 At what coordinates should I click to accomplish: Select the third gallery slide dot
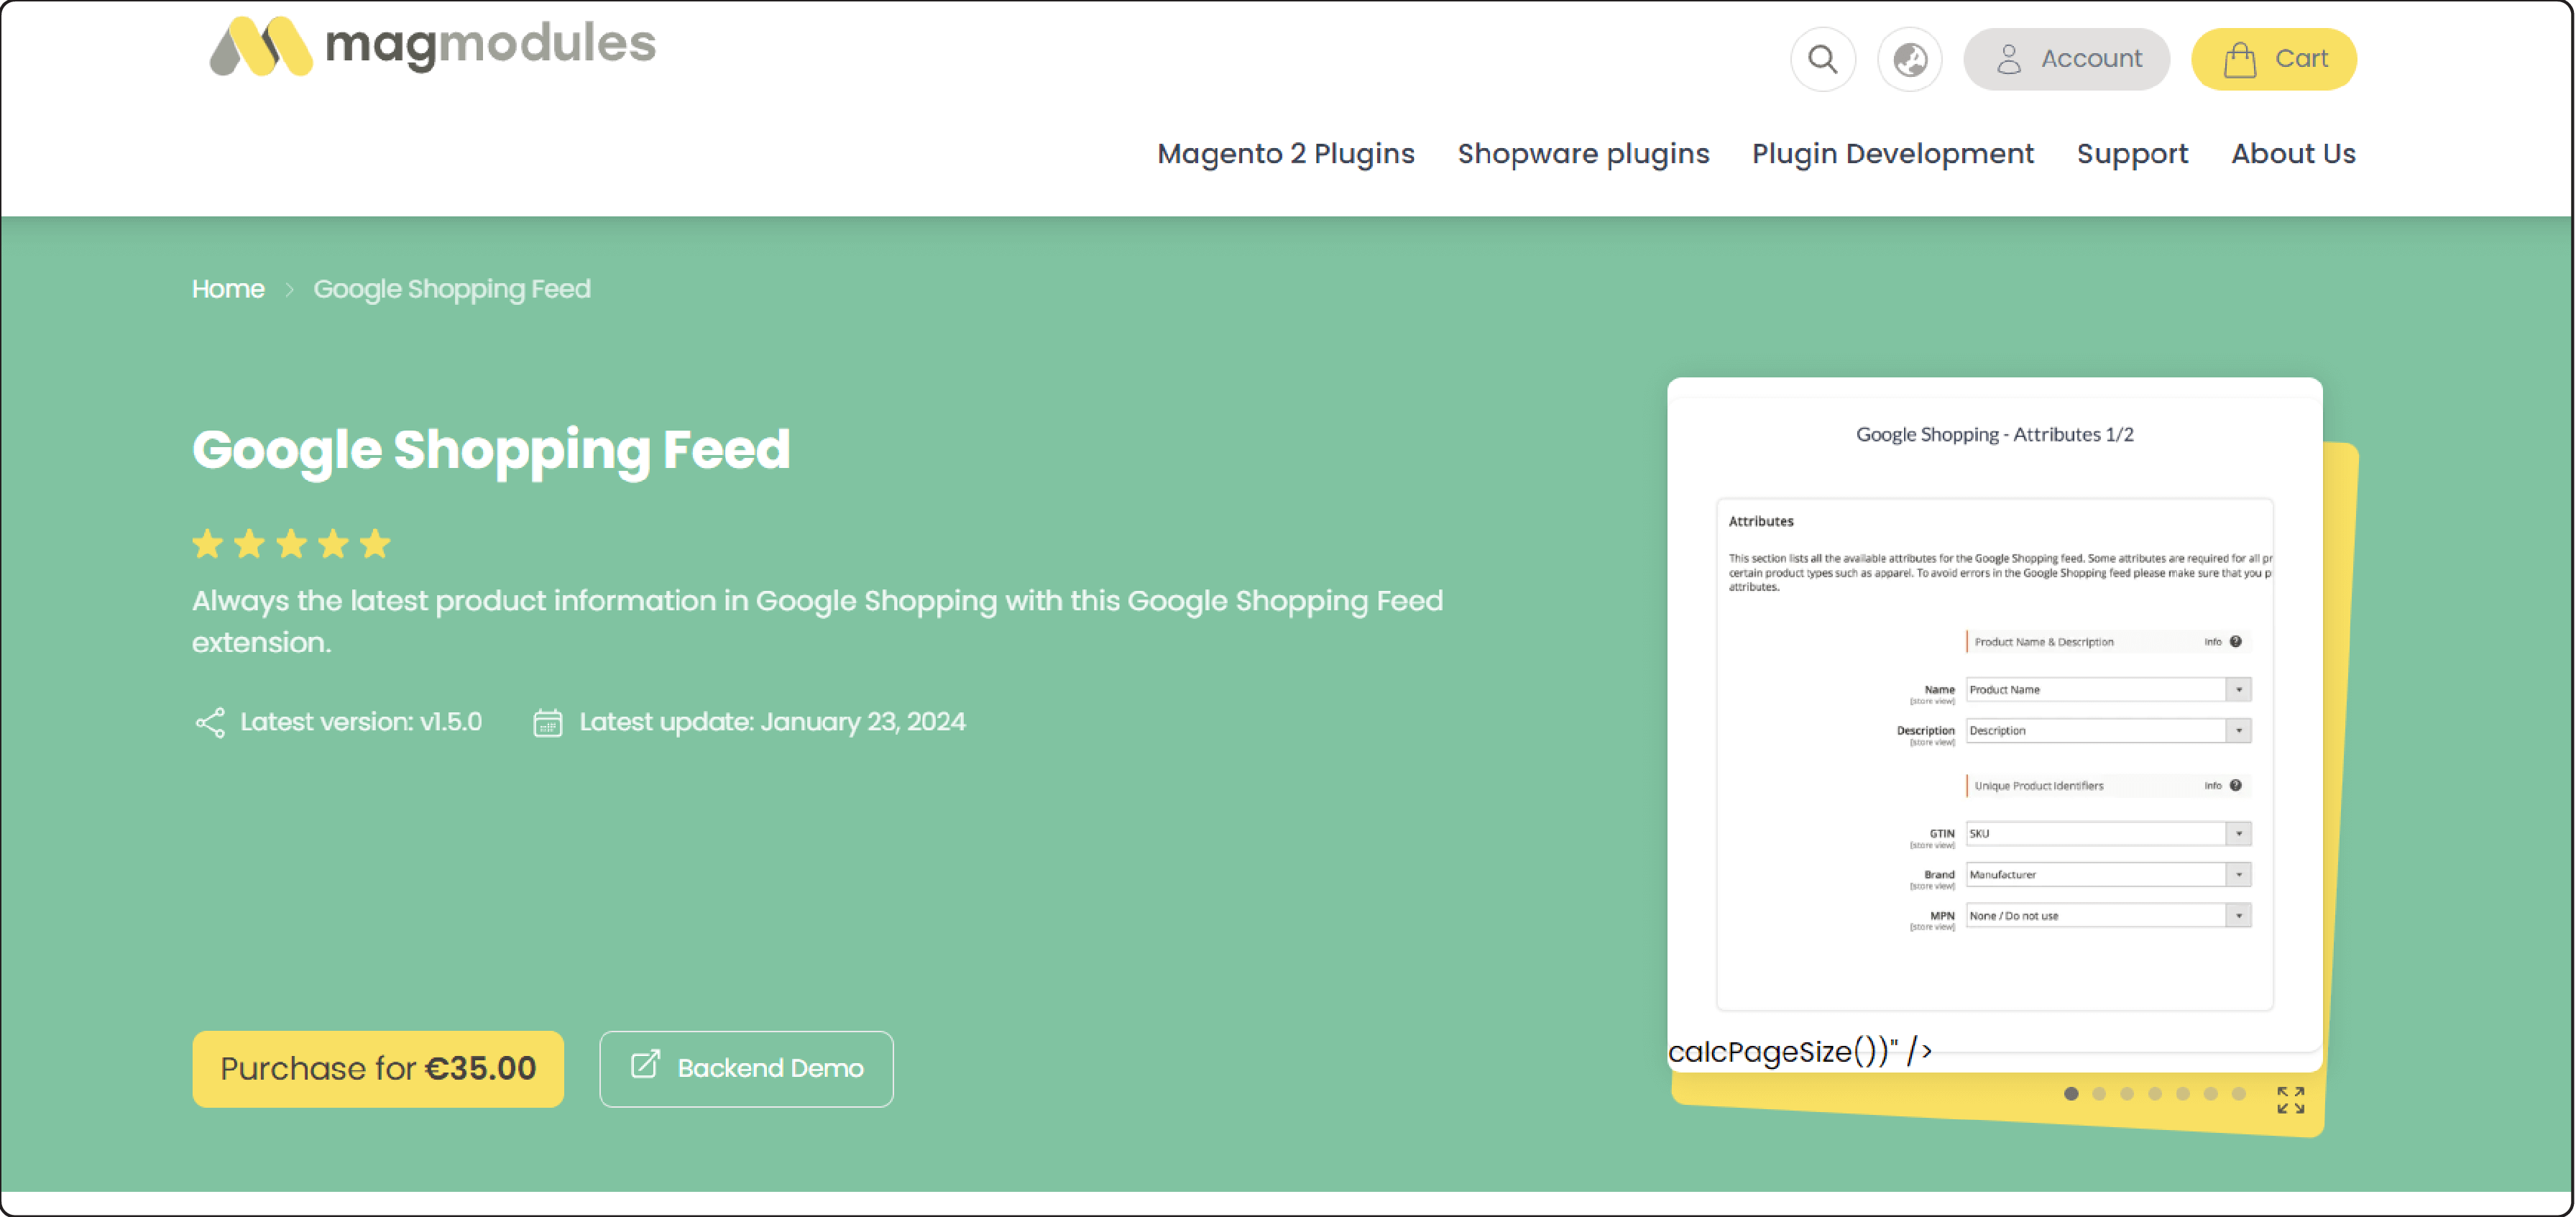tap(2127, 1094)
